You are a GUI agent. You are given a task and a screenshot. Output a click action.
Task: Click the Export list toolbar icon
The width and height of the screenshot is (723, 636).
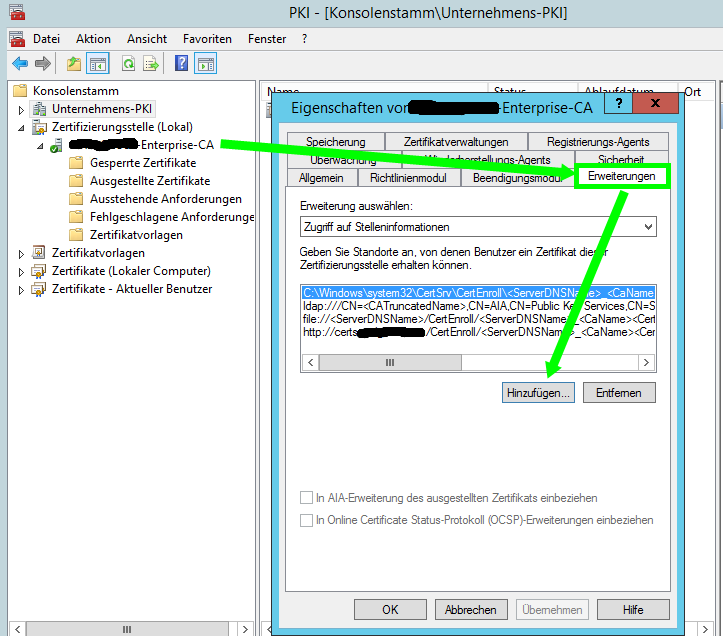151,63
